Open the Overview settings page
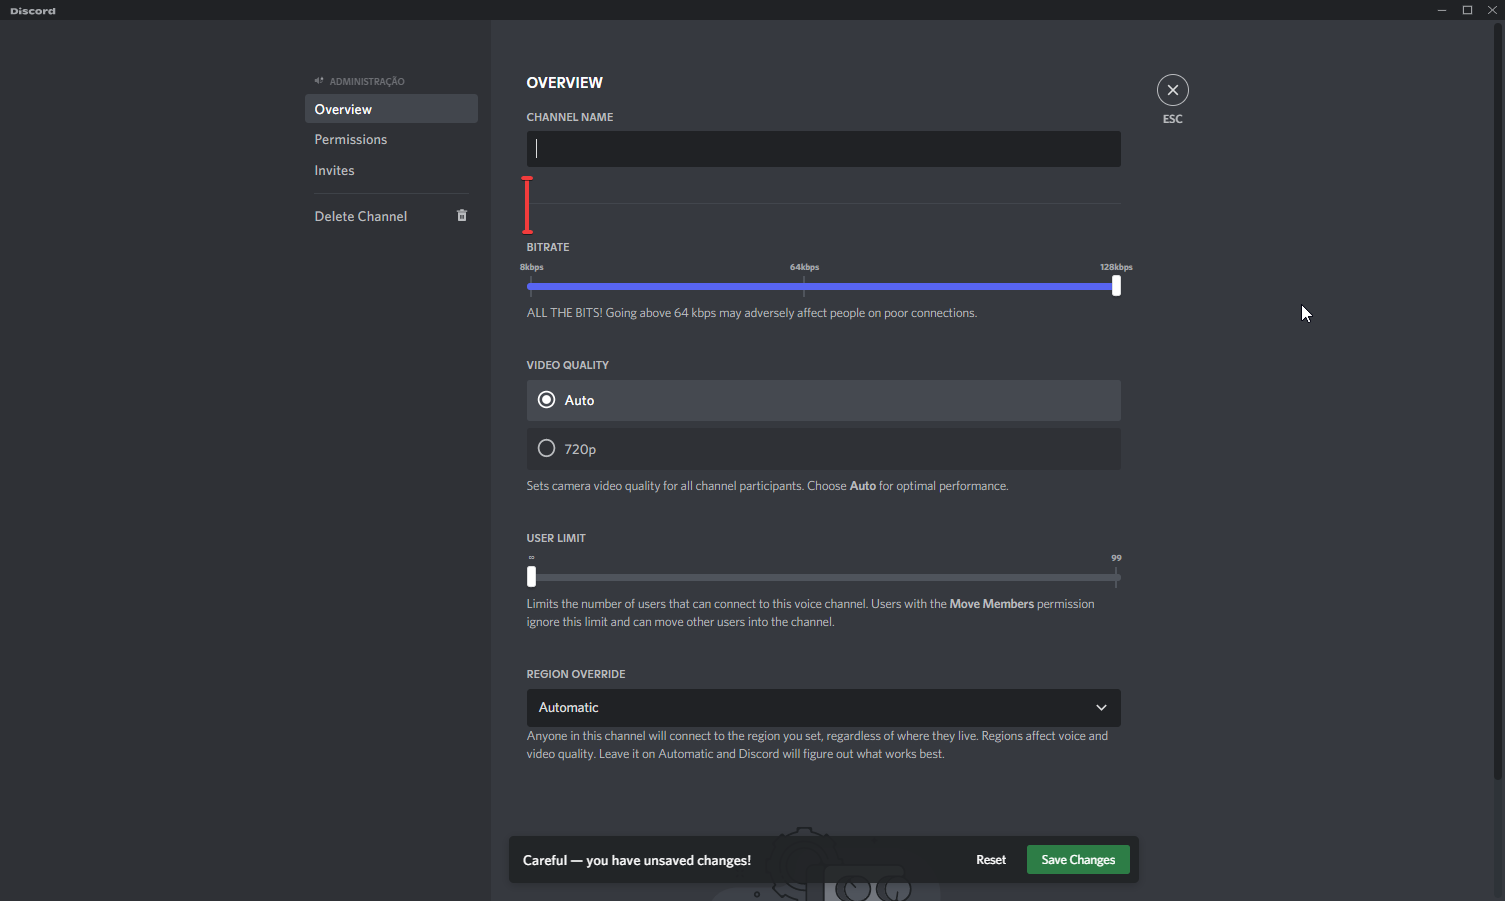 tap(343, 109)
